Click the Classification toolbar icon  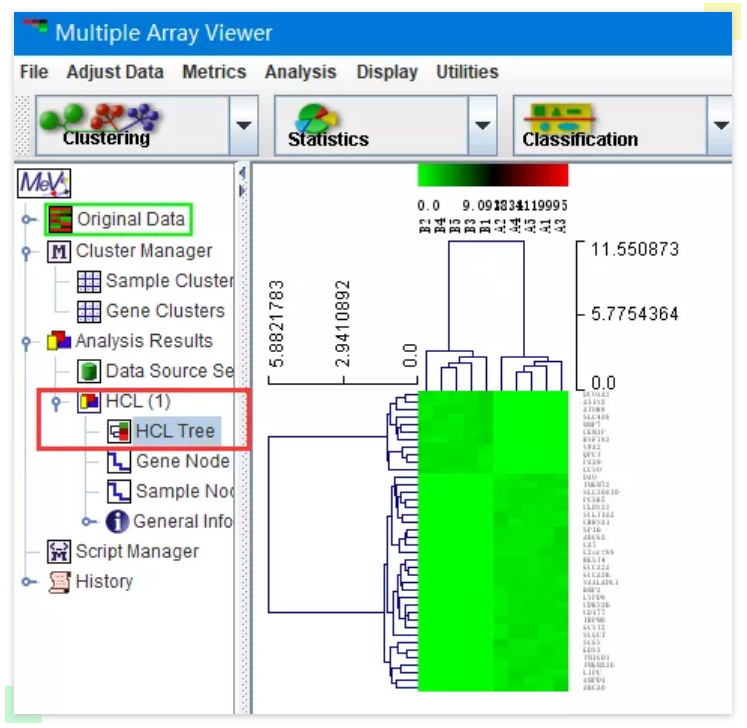(579, 125)
